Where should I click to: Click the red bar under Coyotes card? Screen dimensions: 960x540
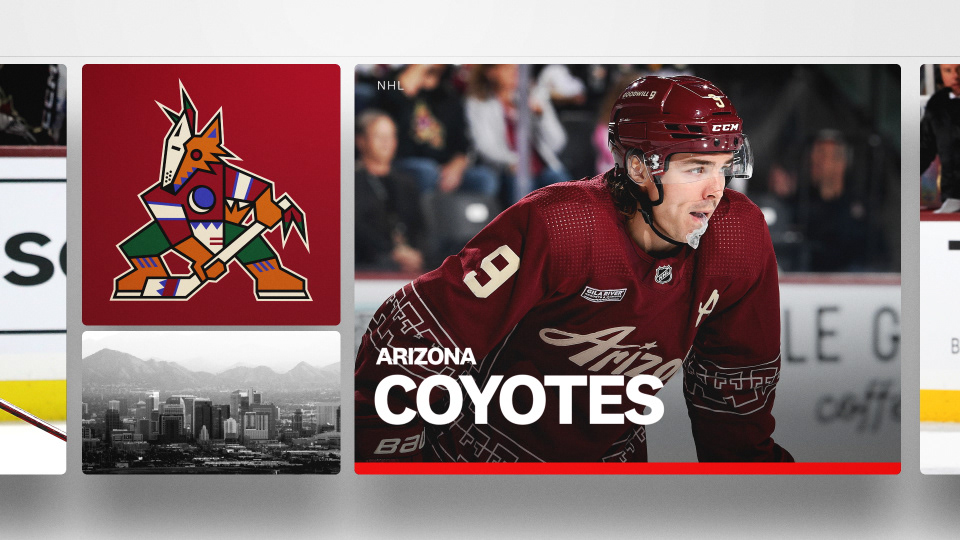click(628, 468)
